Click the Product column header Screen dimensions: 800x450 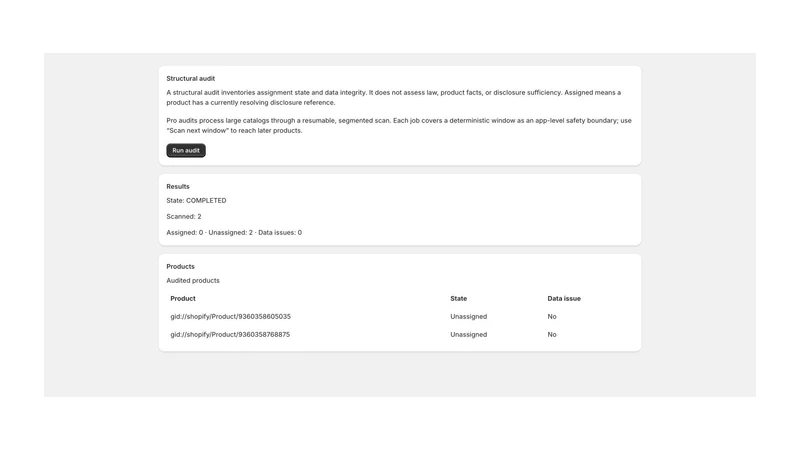click(183, 298)
